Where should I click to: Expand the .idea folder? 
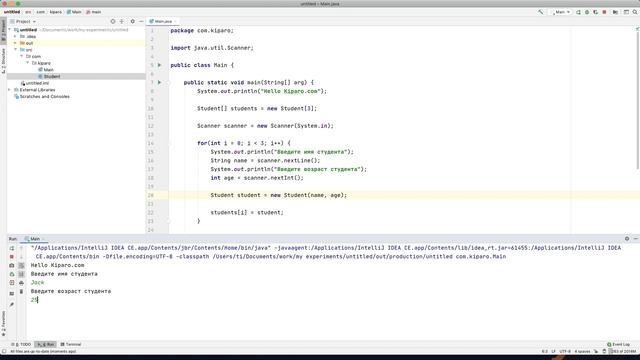click(16, 36)
